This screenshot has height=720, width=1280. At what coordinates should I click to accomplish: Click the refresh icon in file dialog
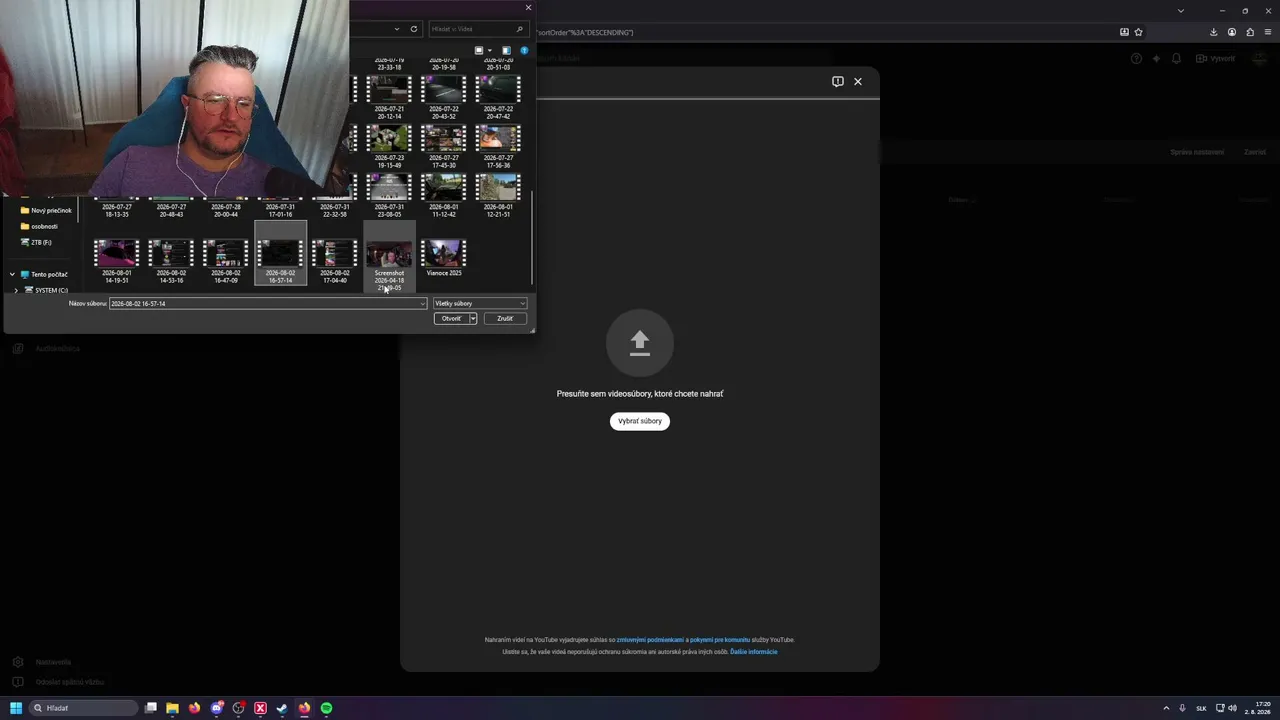[x=414, y=29]
